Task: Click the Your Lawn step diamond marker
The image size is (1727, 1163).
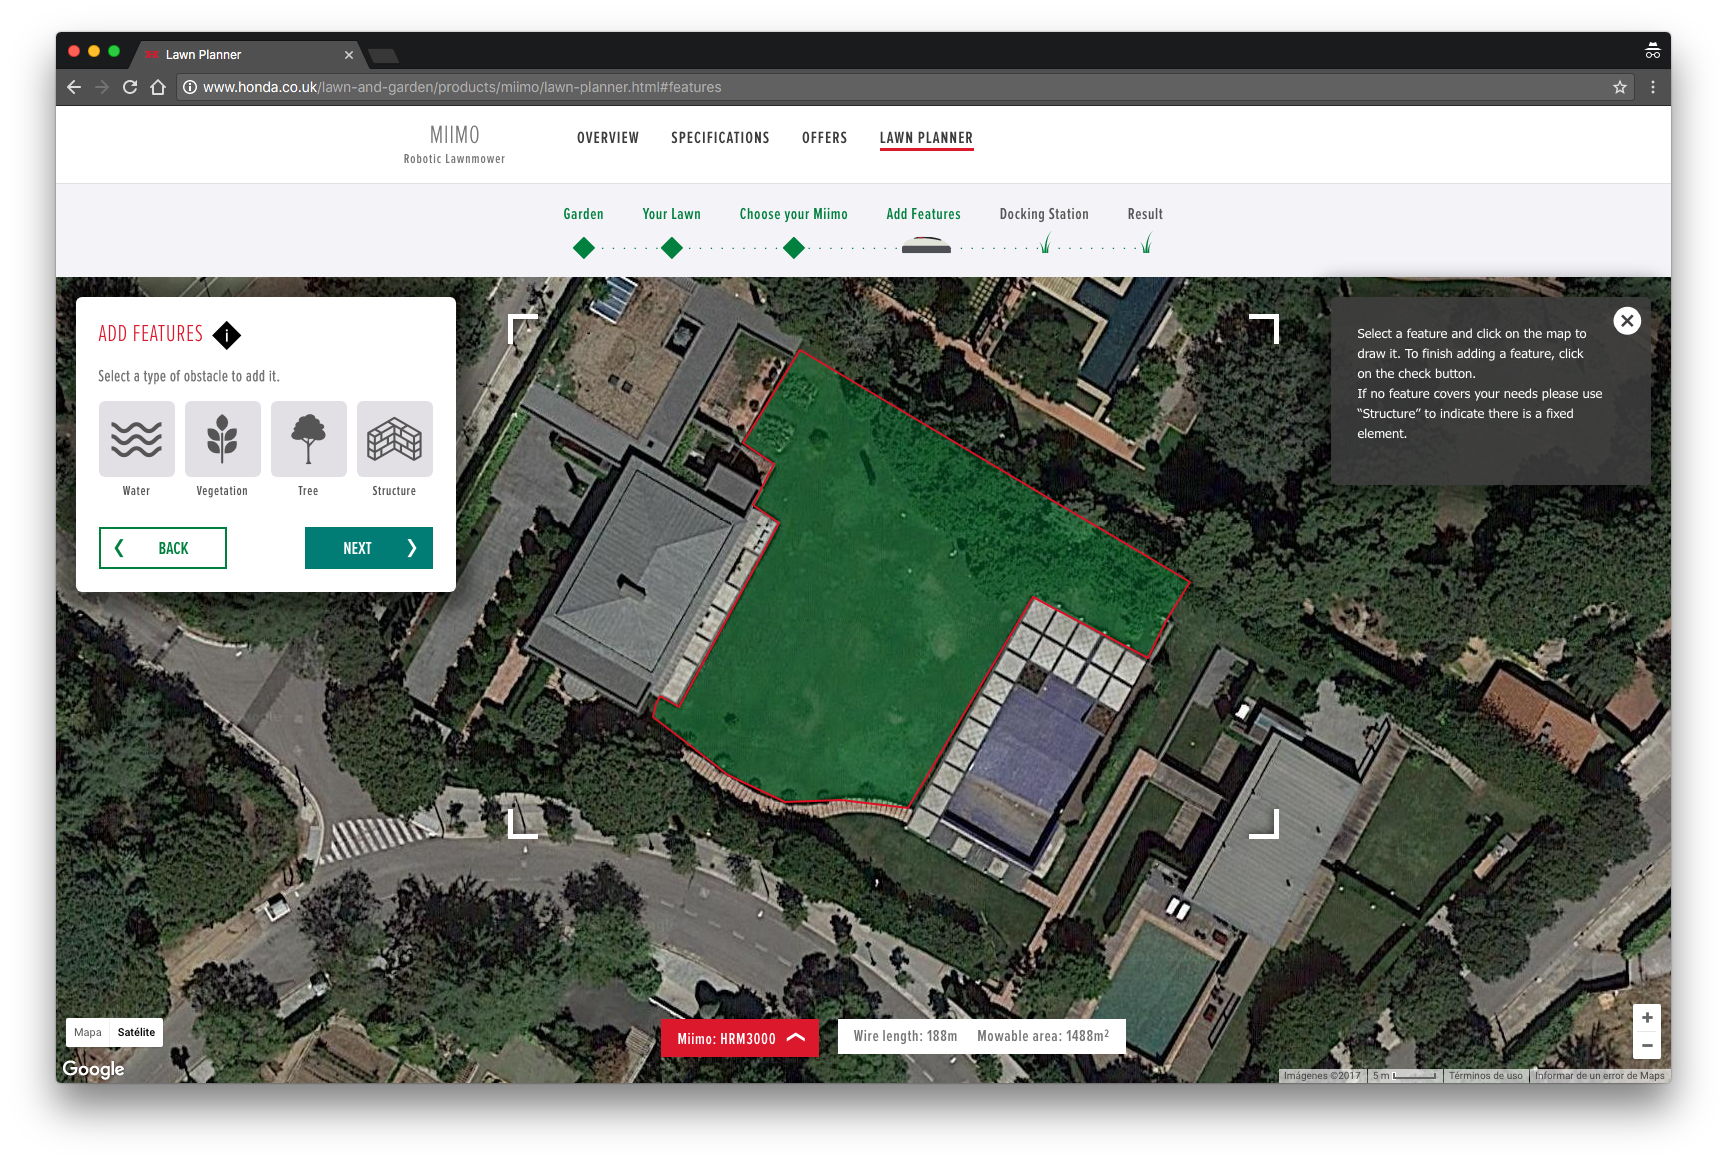Action: click(x=672, y=248)
